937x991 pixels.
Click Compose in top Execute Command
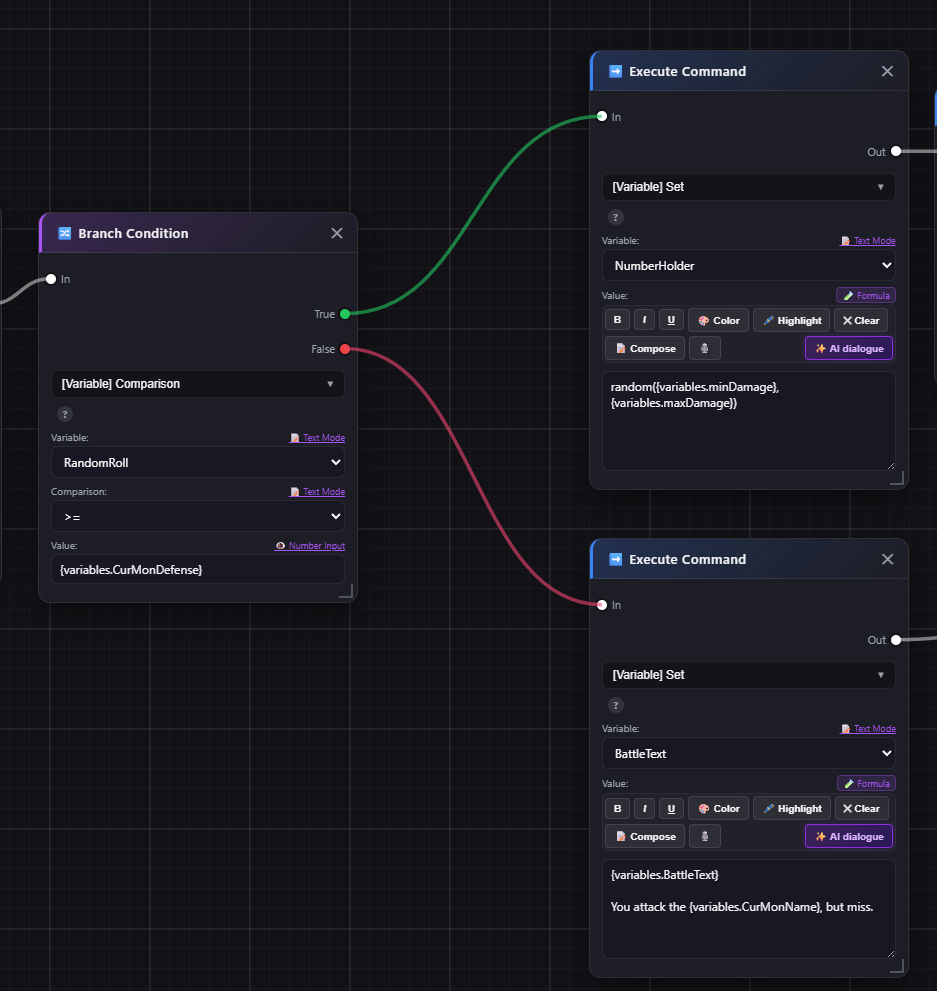pos(645,348)
